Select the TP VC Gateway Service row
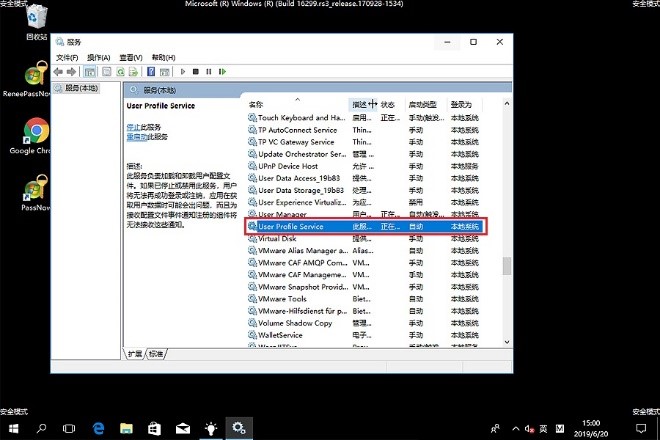This screenshot has width=660, height=440. [x=364, y=142]
